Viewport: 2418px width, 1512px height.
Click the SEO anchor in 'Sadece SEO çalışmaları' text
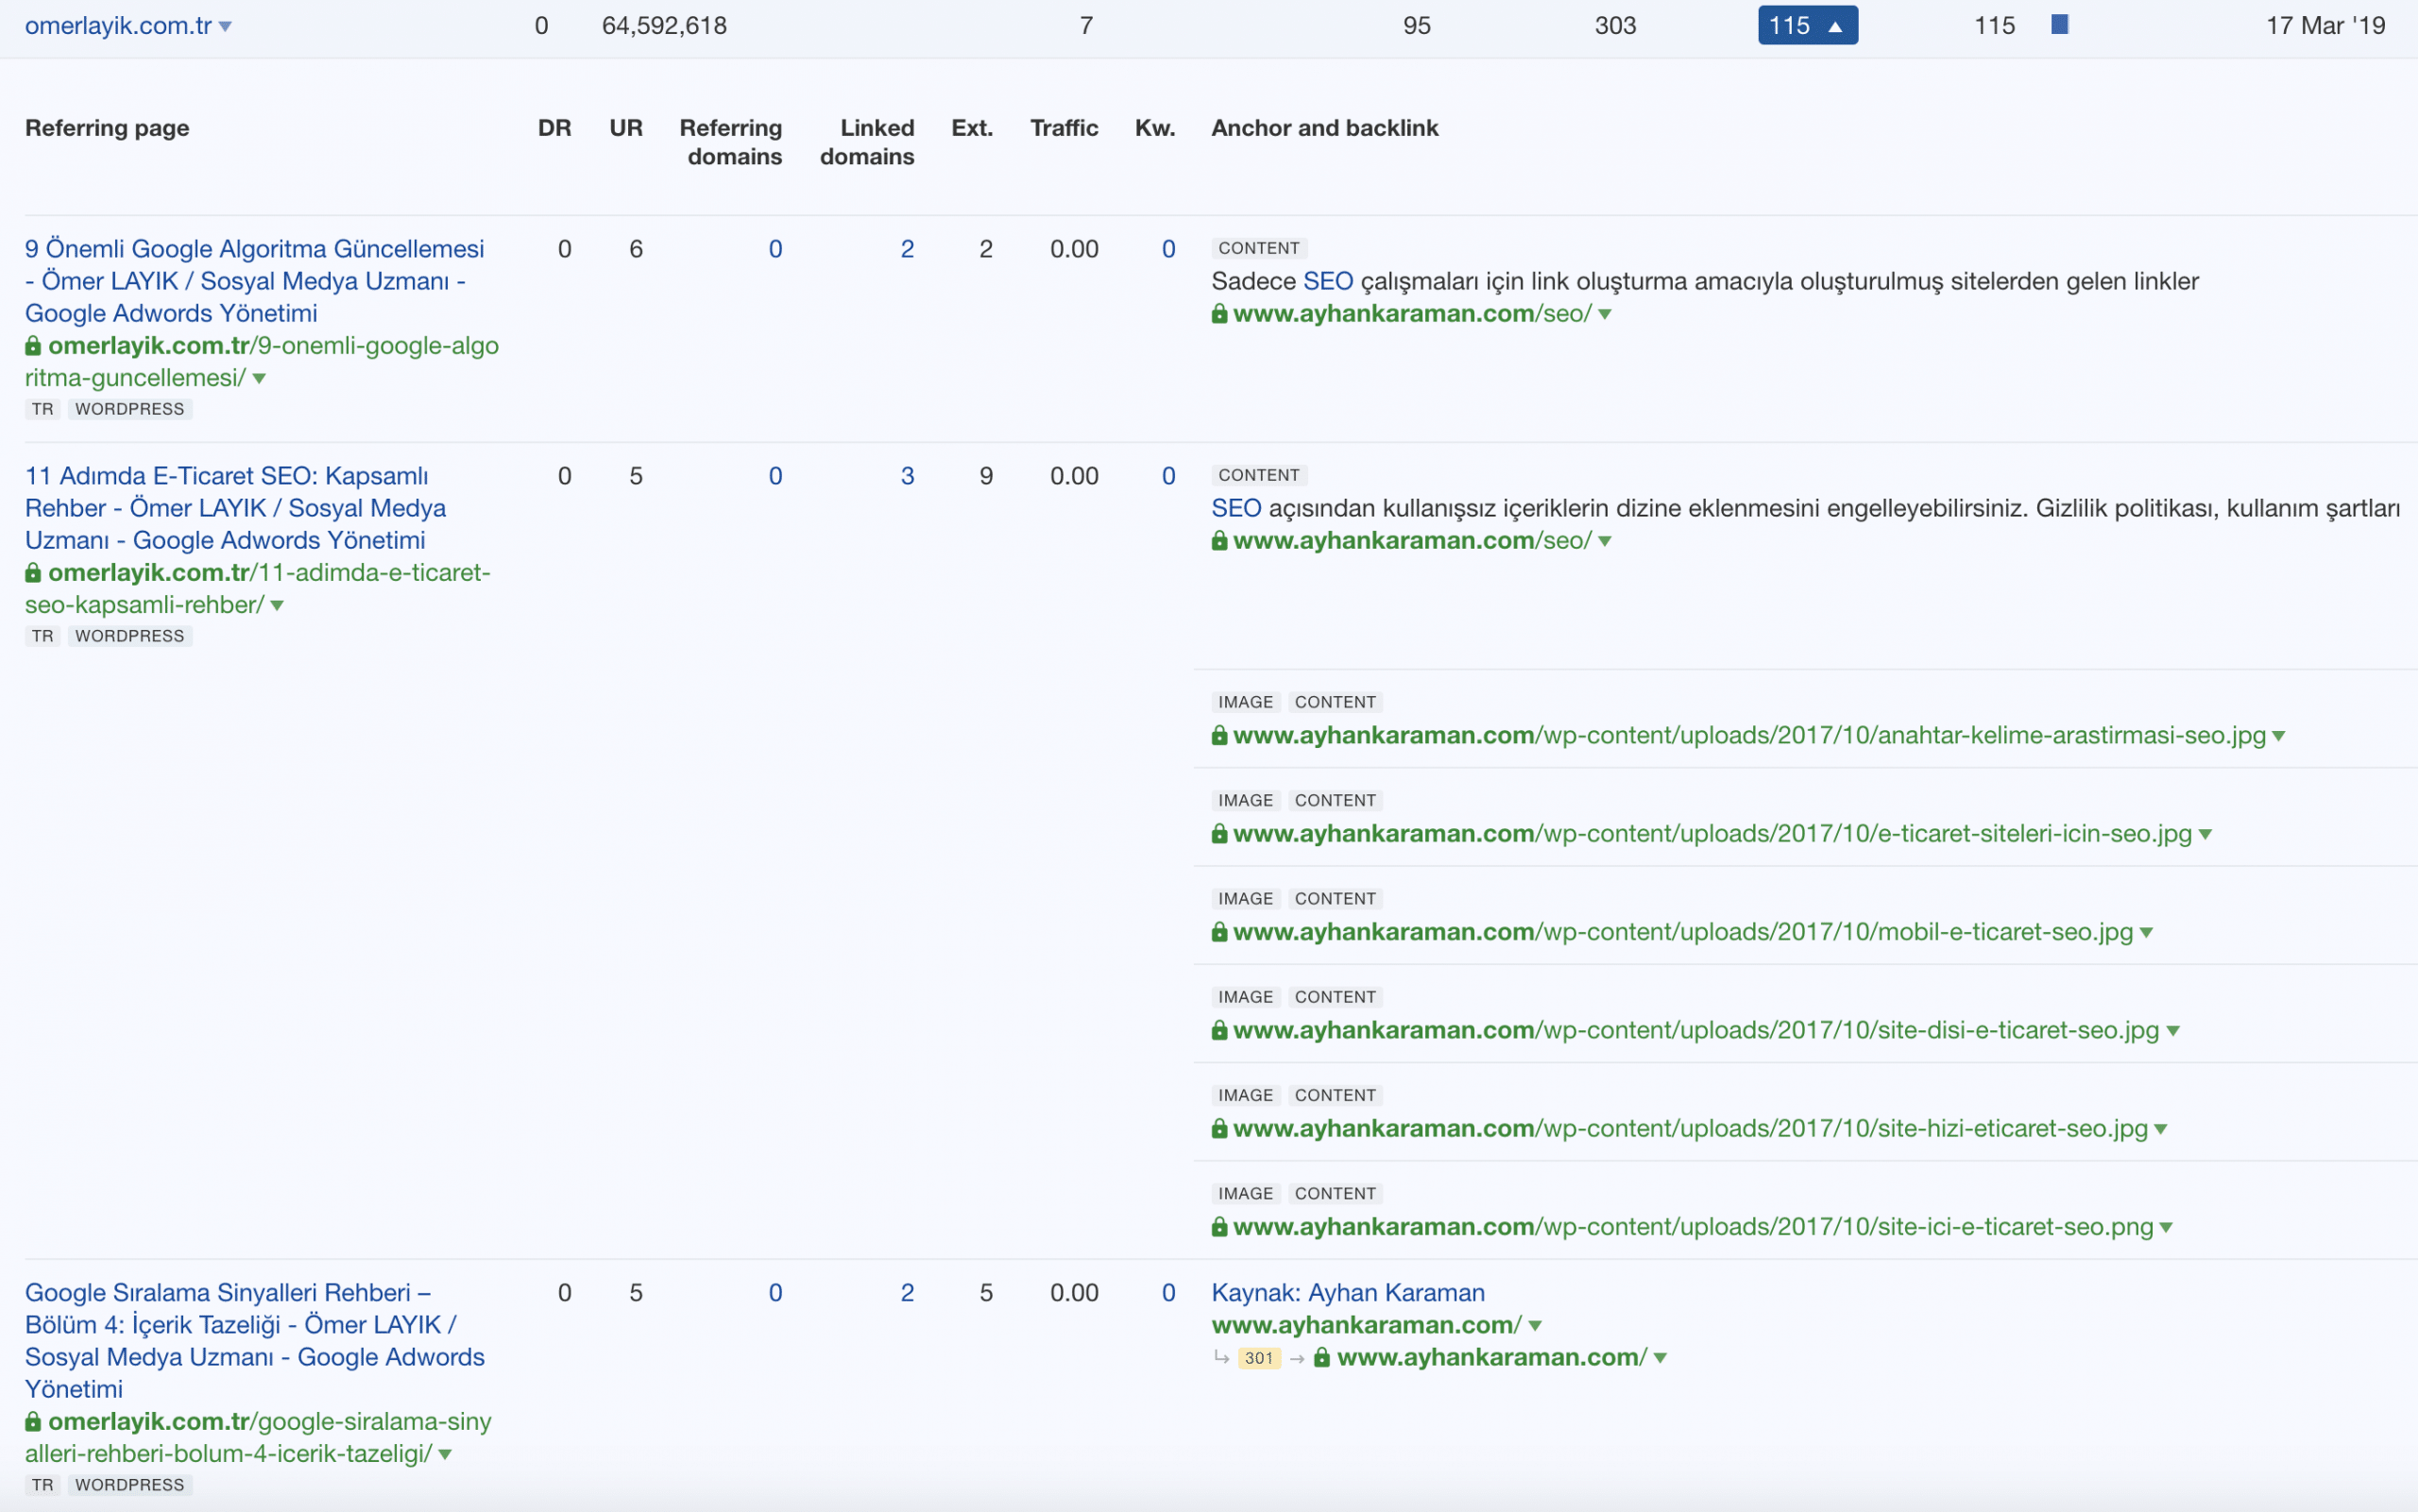point(1328,281)
